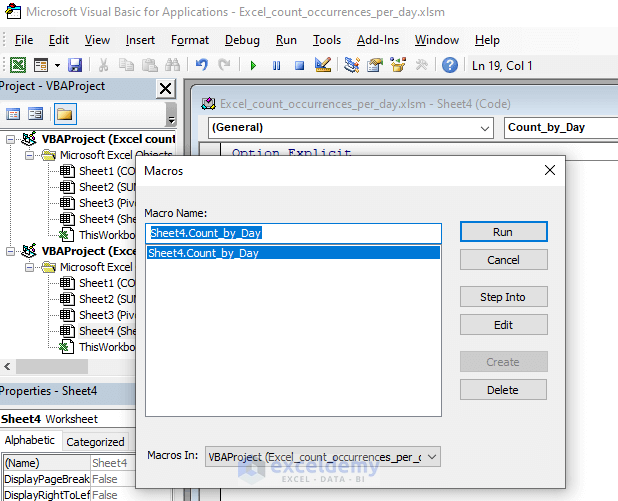Click Delete button in Macros dialog
The height and width of the screenshot is (501, 618).
[503, 390]
